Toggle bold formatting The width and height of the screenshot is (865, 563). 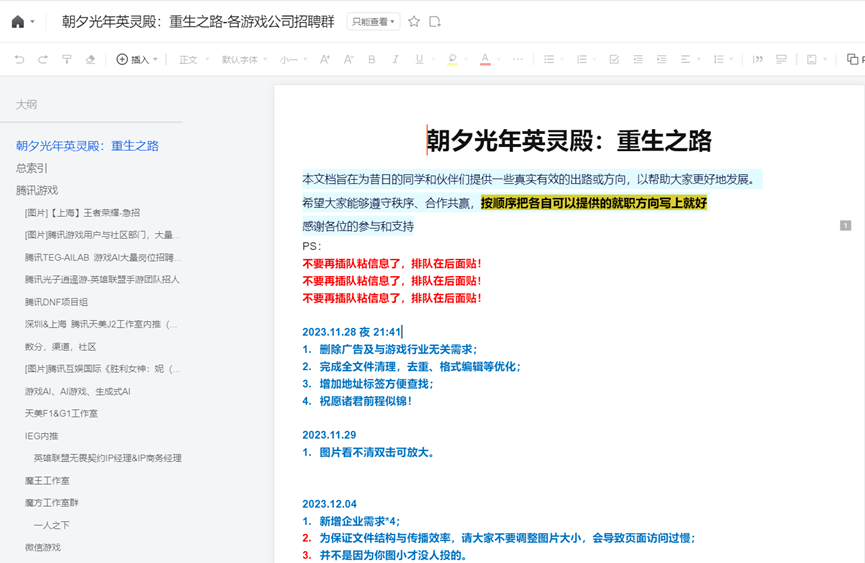pos(372,60)
